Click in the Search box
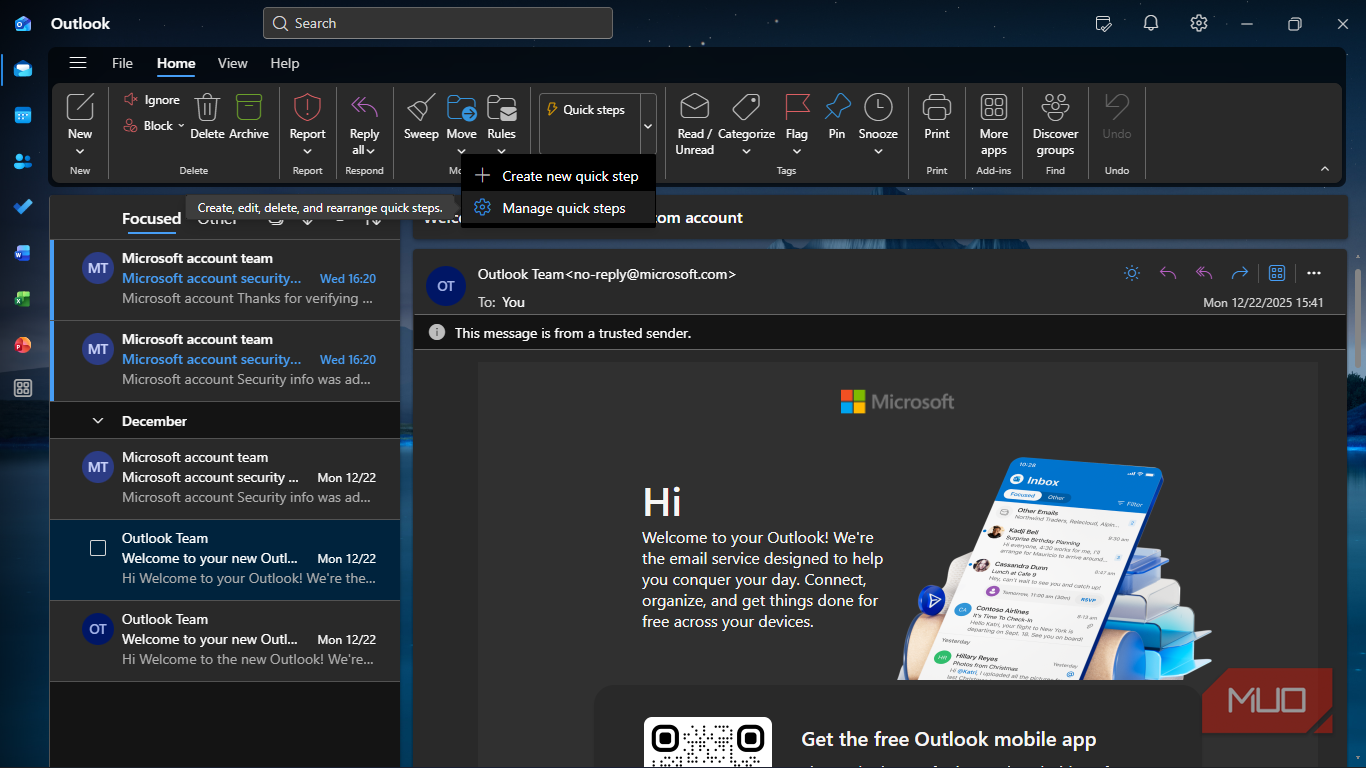The height and width of the screenshot is (768, 1366). [x=437, y=23]
